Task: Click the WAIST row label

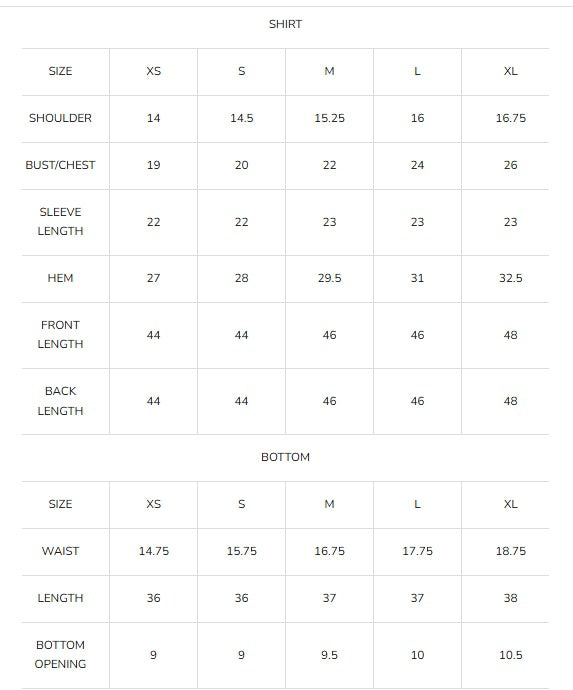Action: click(60, 551)
